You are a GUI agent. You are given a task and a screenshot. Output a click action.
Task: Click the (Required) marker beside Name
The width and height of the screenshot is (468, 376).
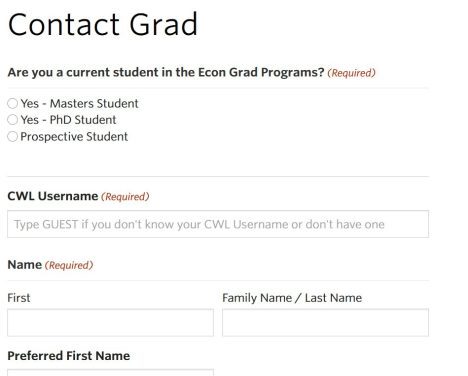tap(69, 265)
